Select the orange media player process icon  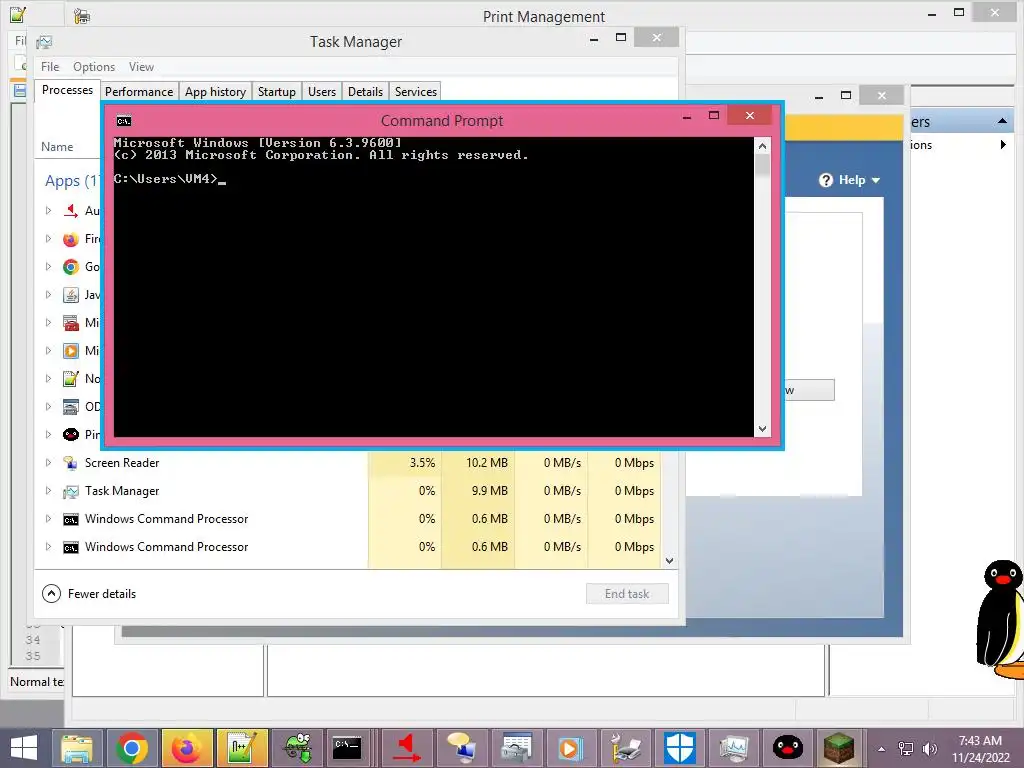pyautogui.click(x=71, y=351)
